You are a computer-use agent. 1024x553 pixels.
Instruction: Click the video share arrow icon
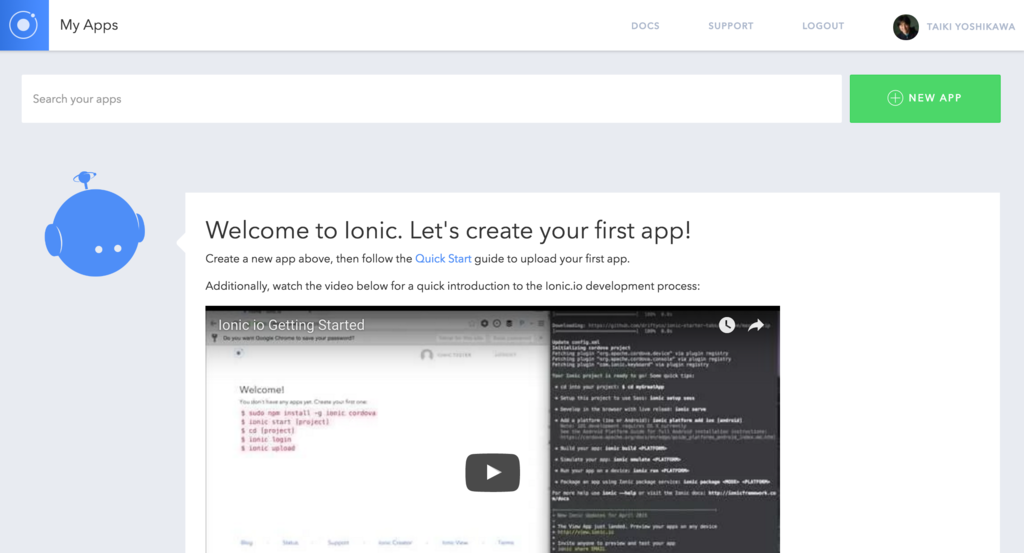click(756, 324)
